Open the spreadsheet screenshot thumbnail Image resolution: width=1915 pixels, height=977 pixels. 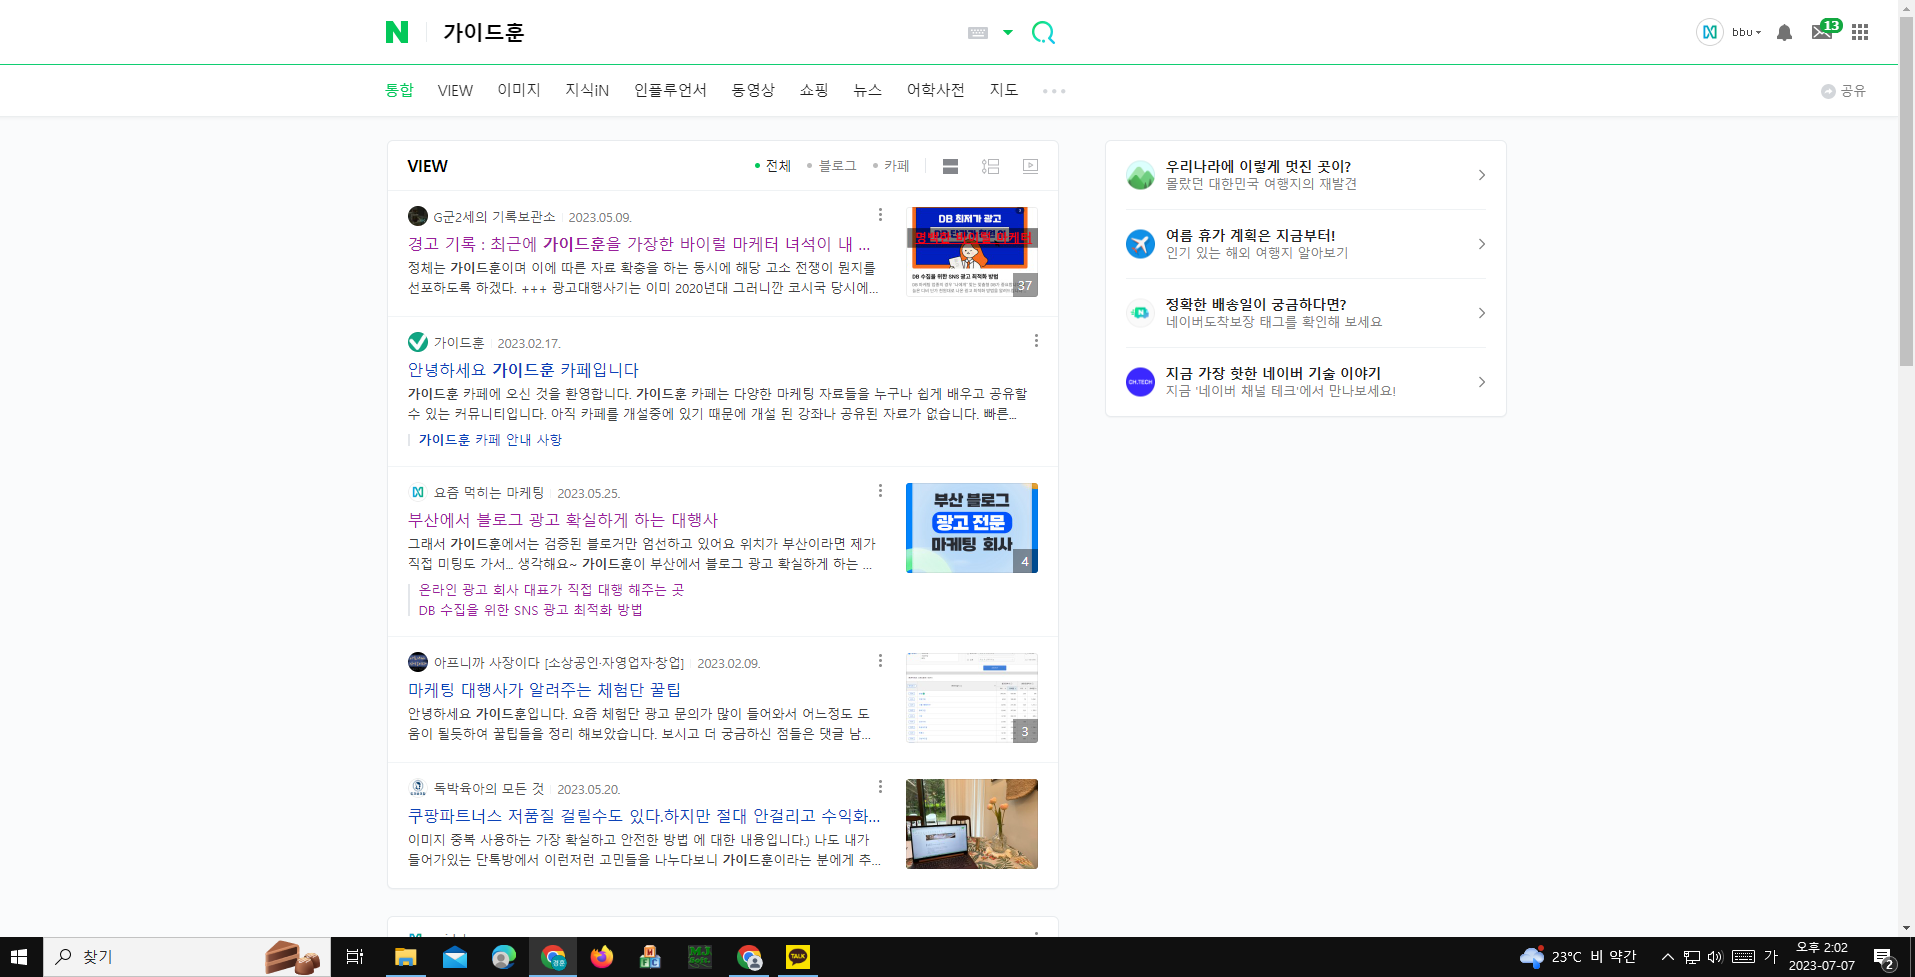click(972, 698)
